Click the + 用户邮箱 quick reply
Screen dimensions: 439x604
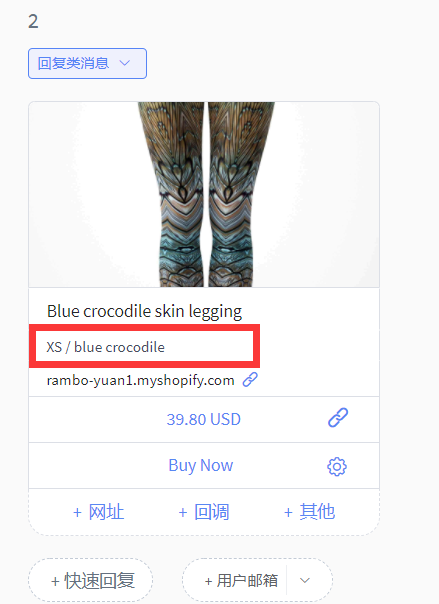tap(241, 581)
